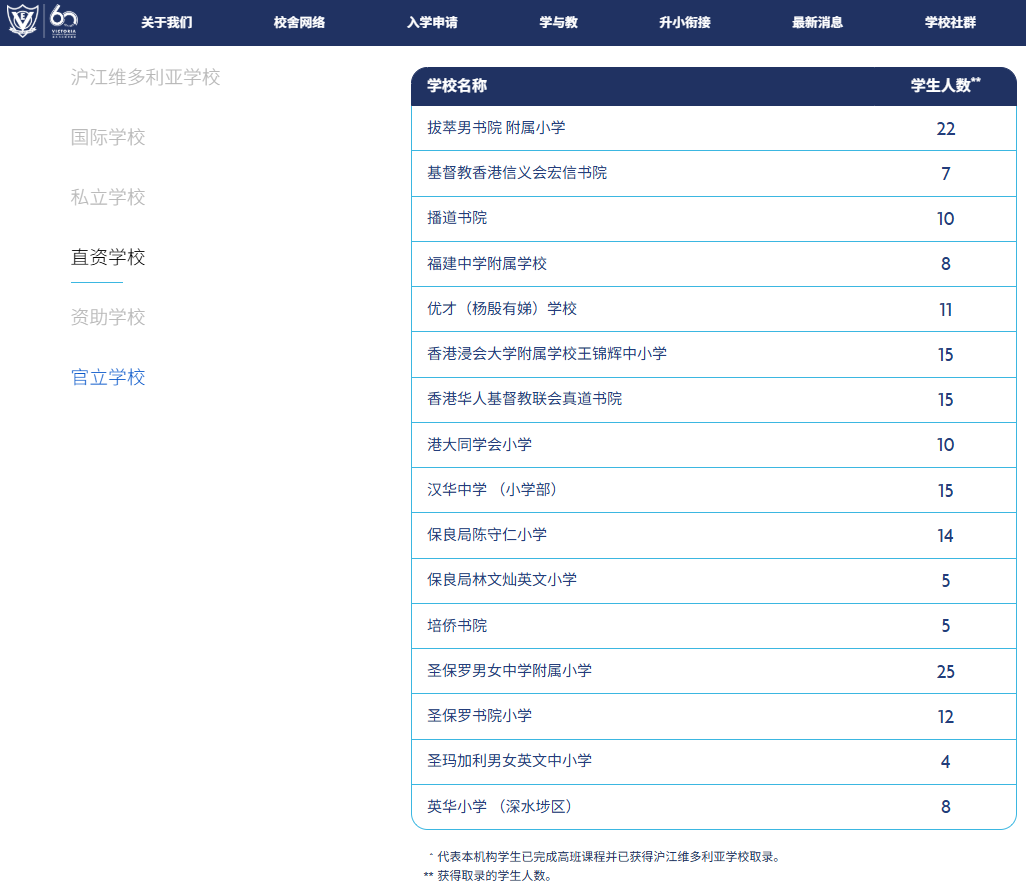The image size is (1026, 896).
Task: Click student count 12 for 圣保罗书院小学
Action: 946,717
